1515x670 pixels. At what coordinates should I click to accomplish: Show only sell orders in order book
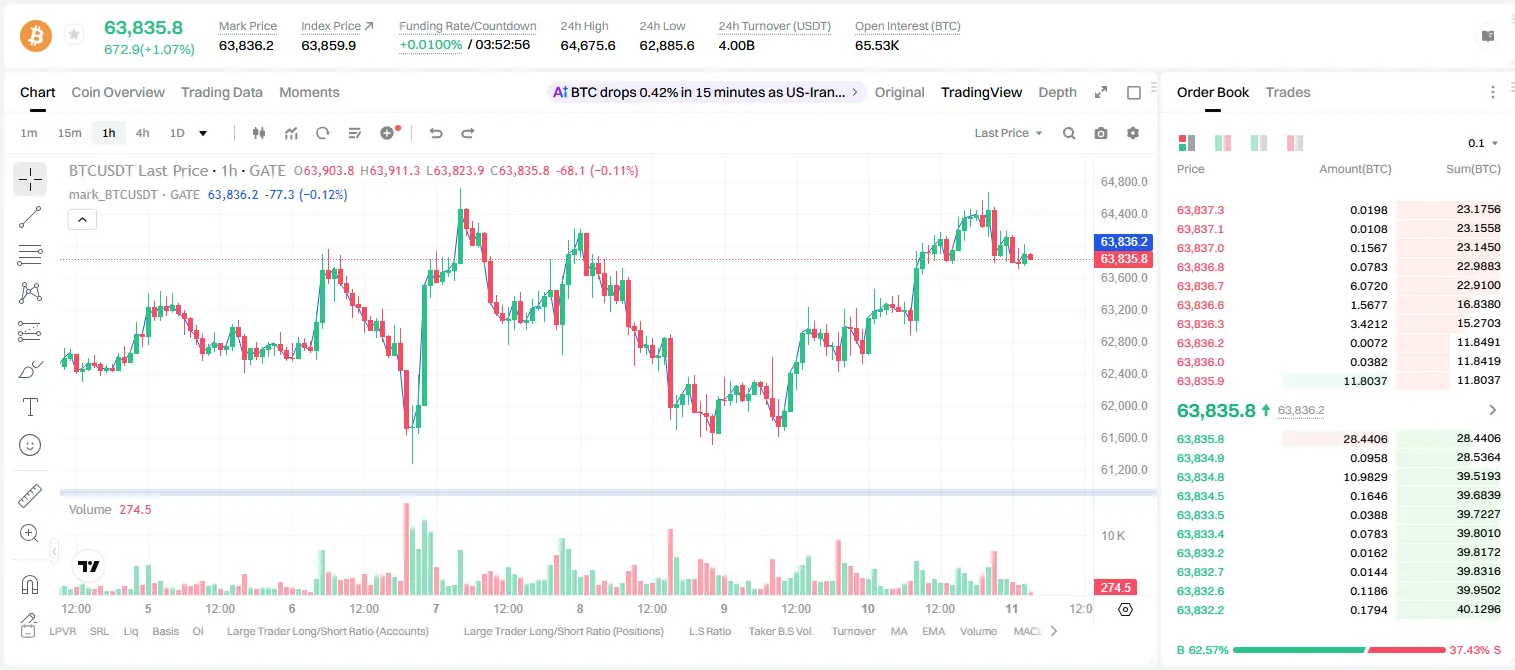point(1295,143)
